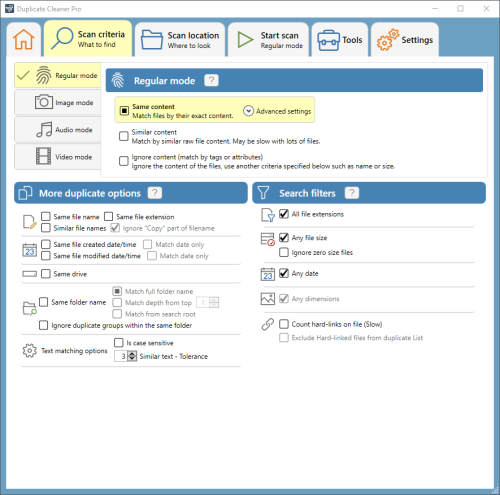Toggle Is case sensitive checkbox
This screenshot has height=495, width=500.
tap(119, 343)
